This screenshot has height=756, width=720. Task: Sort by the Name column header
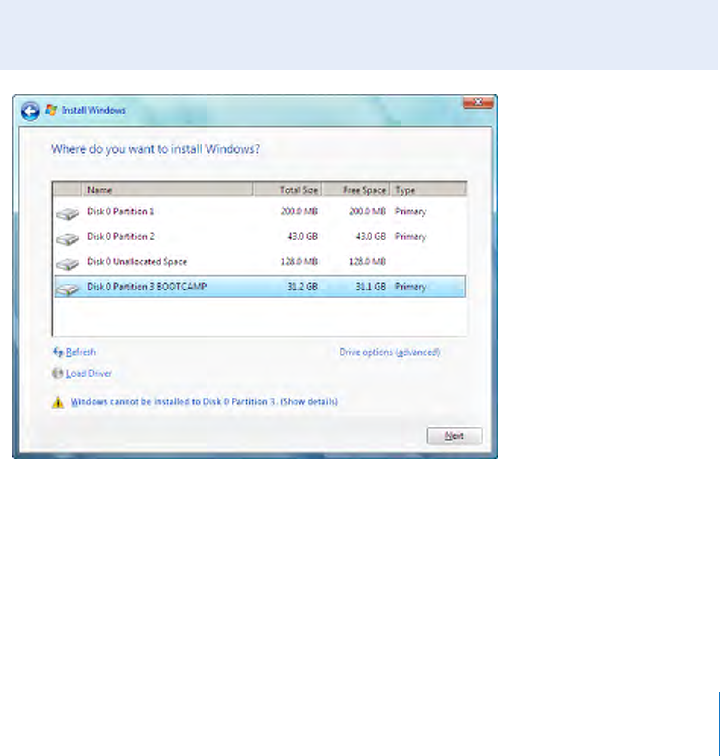tap(167, 189)
